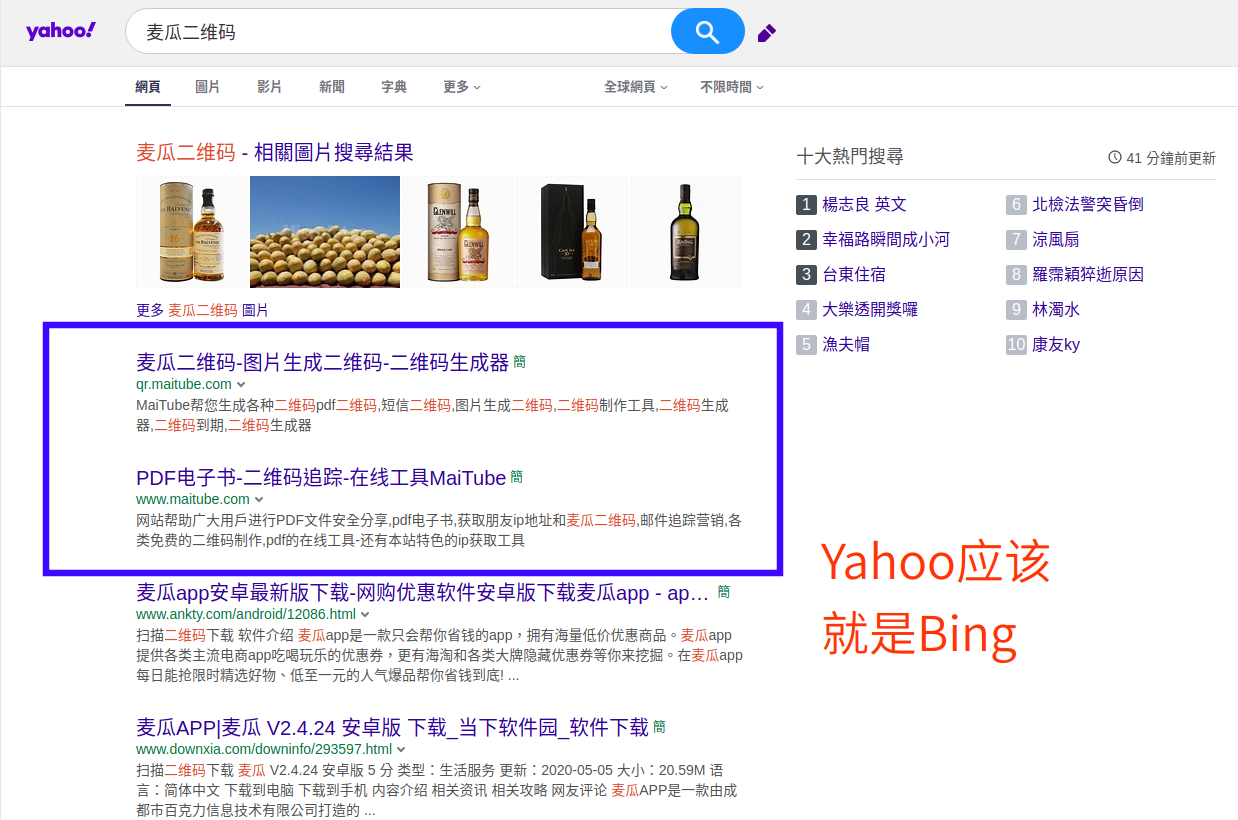
Task: Open the 麦瓜二维码 - 相關圖片搜尋結果 heading link
Action: click(x=275, y=153)
